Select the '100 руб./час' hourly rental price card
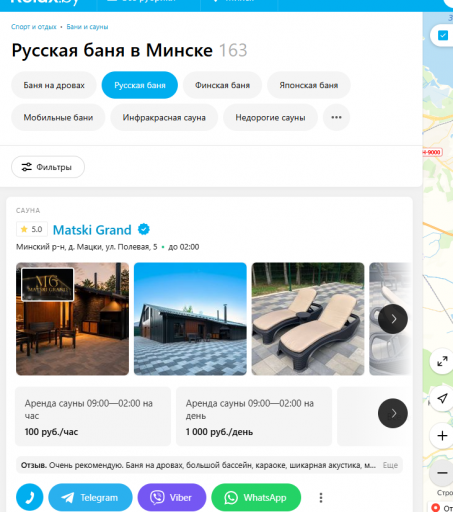Image resolution: width=453 pixels, height=512 pixels. click(x=93, y=416)
